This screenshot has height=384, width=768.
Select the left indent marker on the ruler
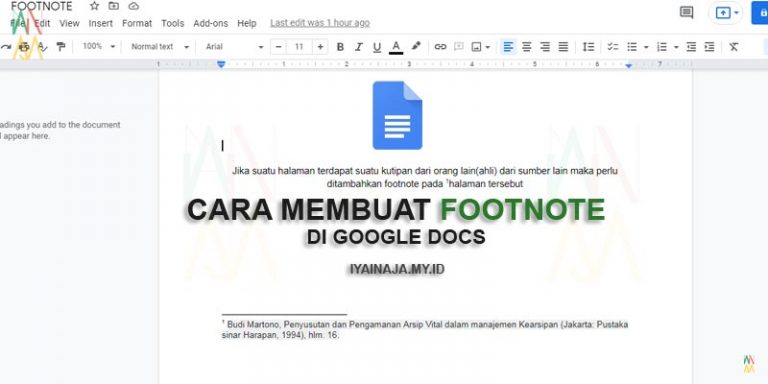(x=221, y=64)
